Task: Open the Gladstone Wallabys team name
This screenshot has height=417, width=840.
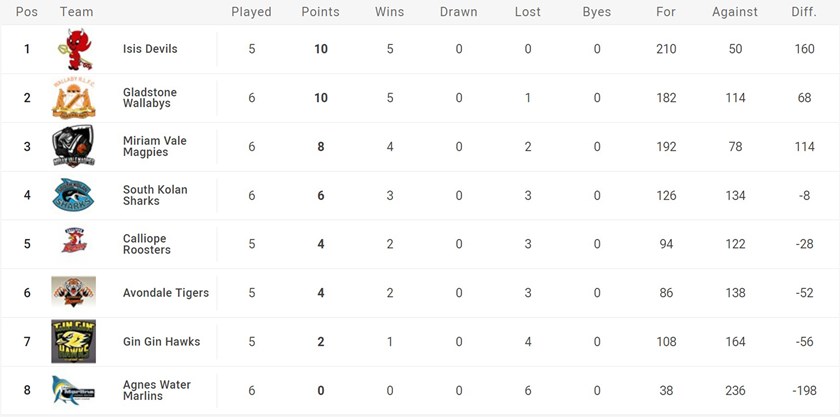Action: [x=150, y=97]
